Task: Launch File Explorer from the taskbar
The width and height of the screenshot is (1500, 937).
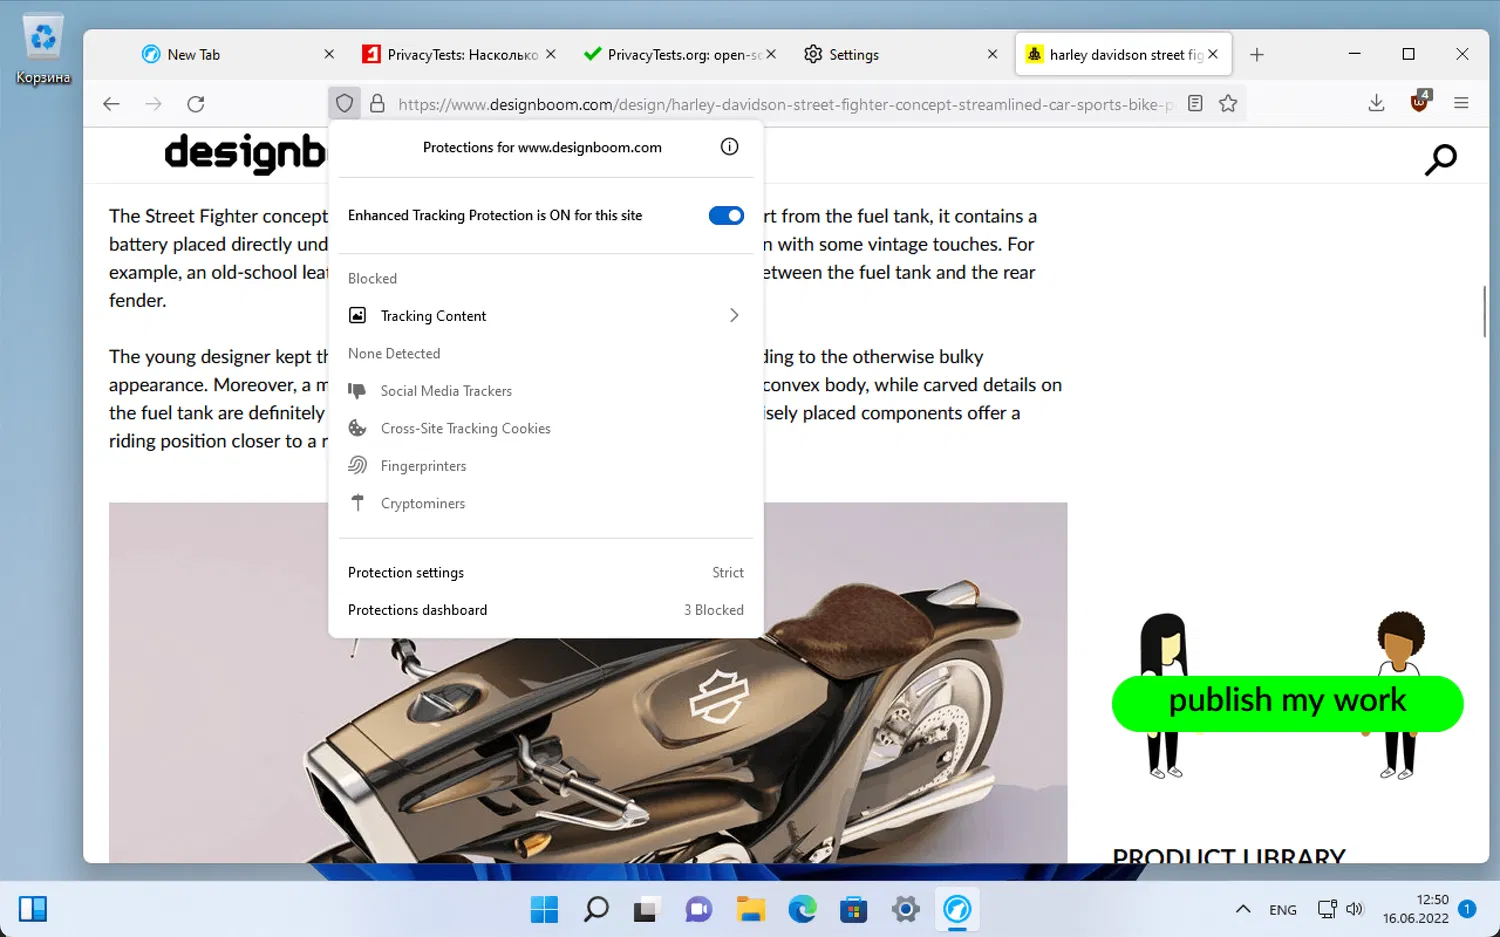Action: (750, 909)
